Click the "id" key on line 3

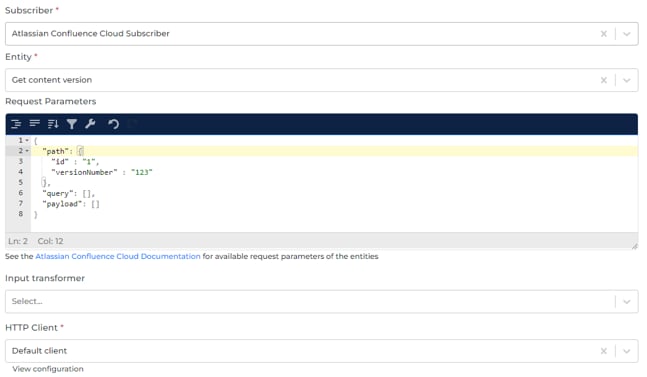(x=60, y=162)
